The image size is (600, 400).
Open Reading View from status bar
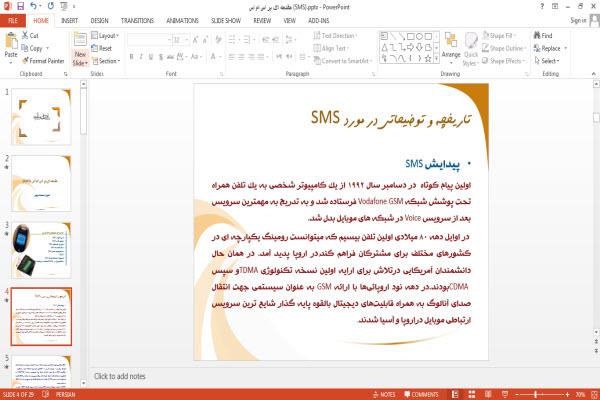pyautogui.click(x=488, y=394)
